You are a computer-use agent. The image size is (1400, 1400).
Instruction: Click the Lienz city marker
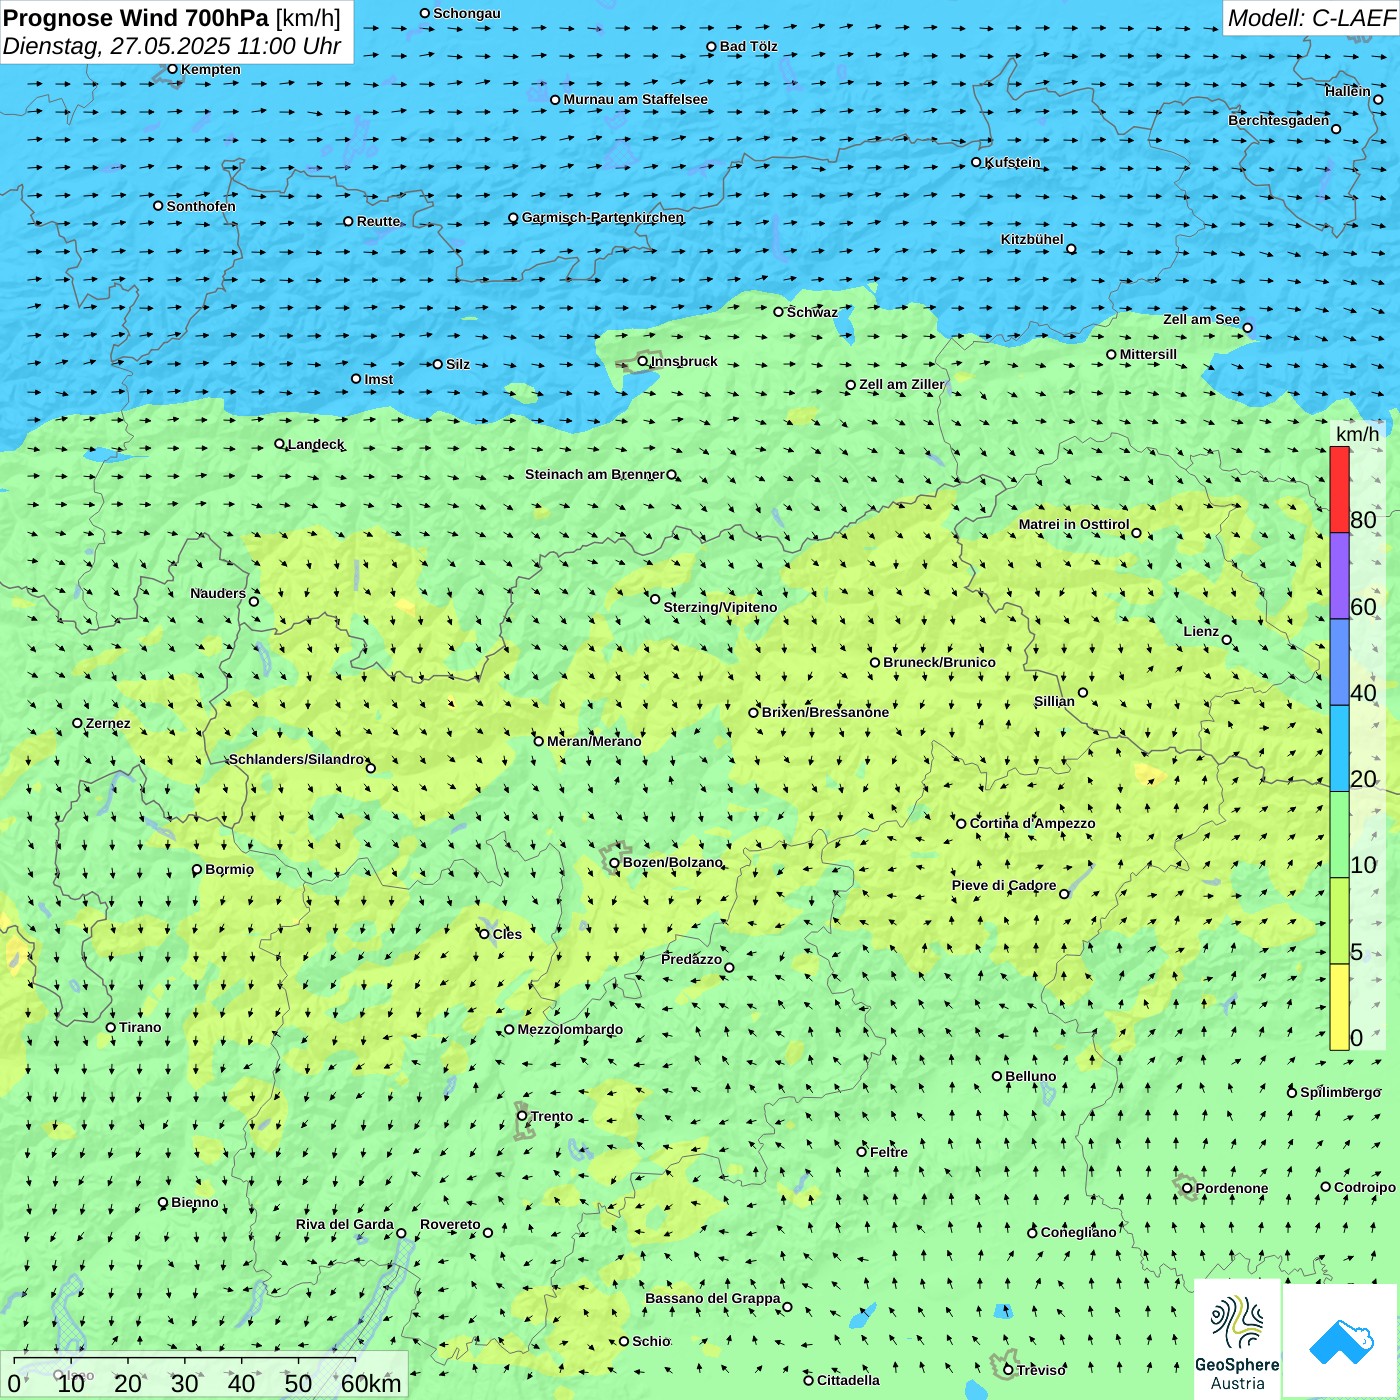pos(1227,640)
